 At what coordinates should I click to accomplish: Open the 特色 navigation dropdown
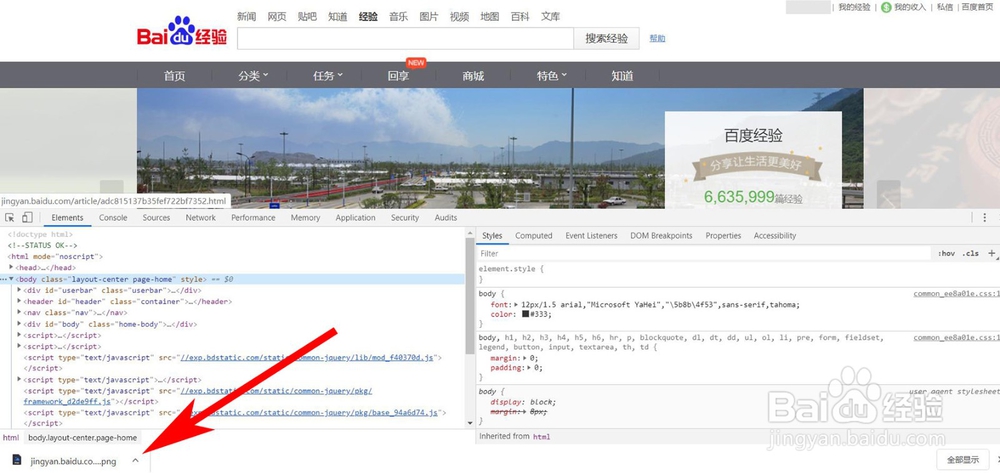coord(552,76)
